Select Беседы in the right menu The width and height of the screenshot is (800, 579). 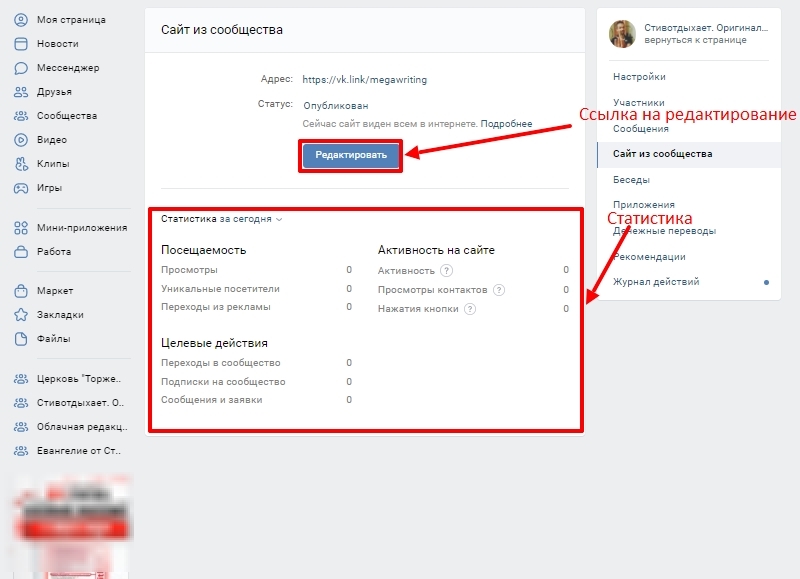click(x=631, y=180)
